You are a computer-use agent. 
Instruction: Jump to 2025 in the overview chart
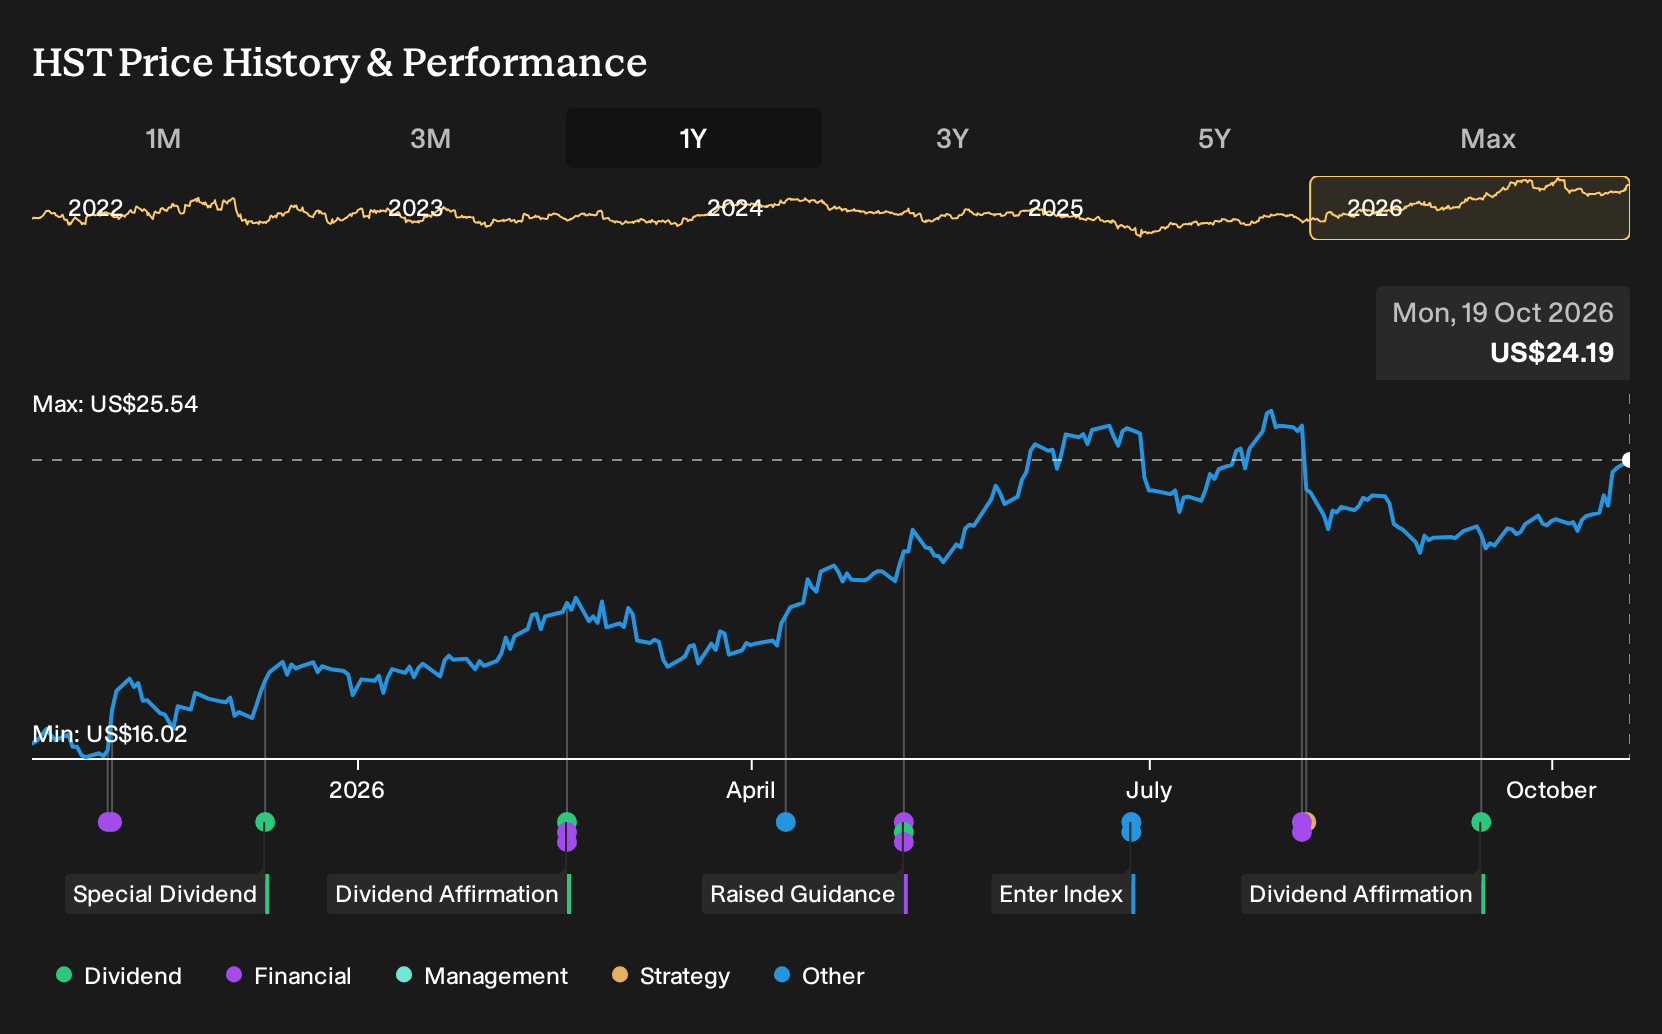tap(1056, 208)
